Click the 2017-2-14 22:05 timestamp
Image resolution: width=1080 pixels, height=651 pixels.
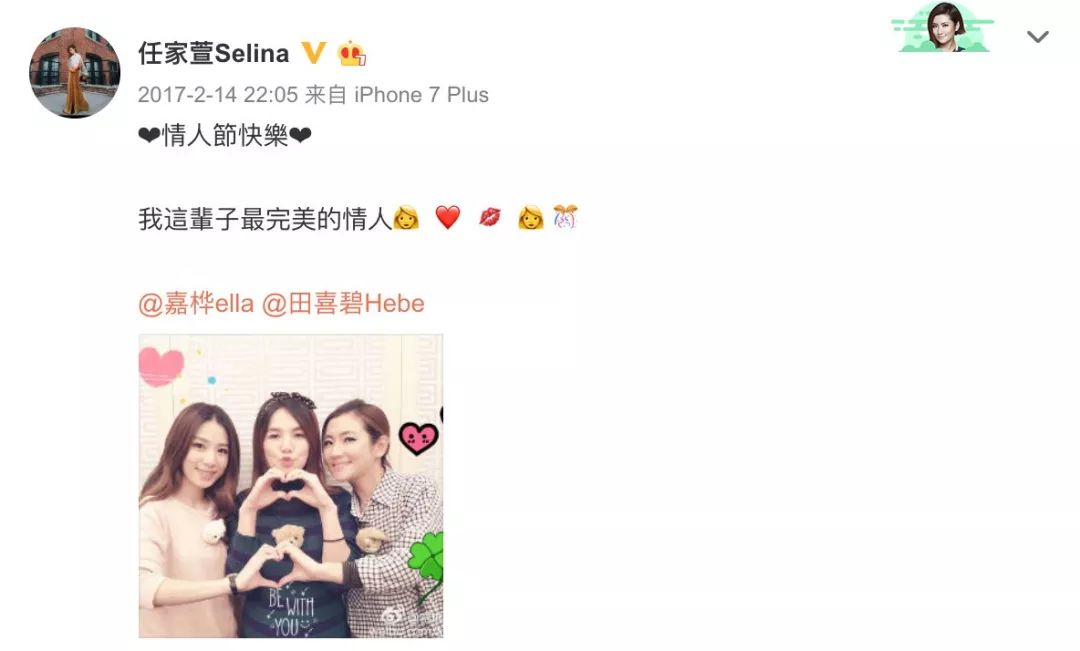click(x=218, y=94)
